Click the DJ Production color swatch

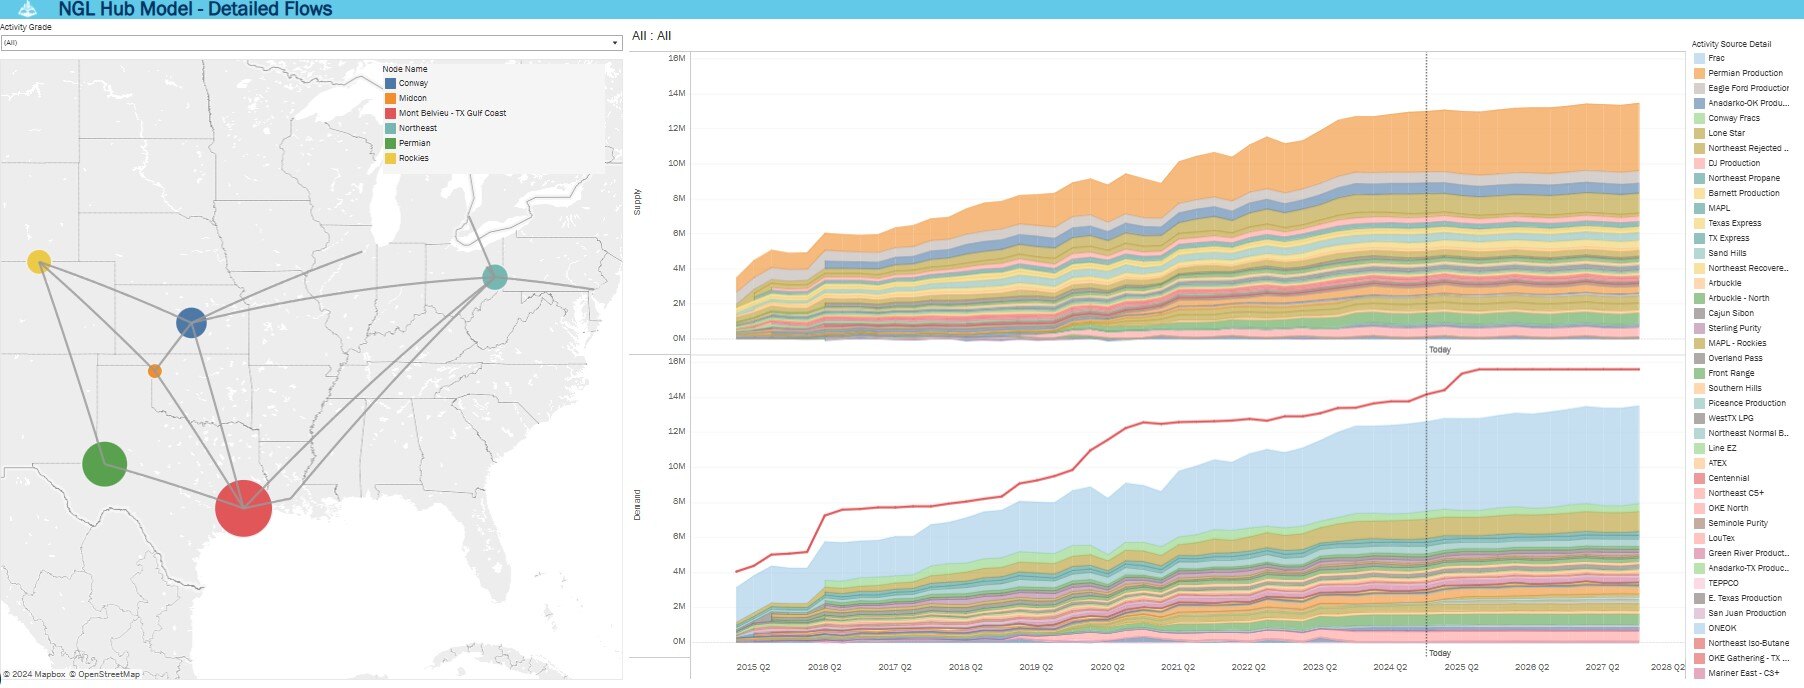coord(1699,163)
